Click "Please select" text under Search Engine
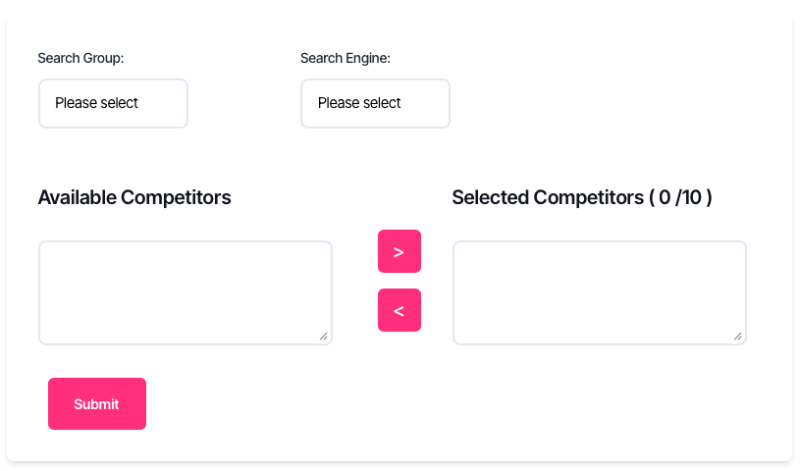 [x=359, y=103]
